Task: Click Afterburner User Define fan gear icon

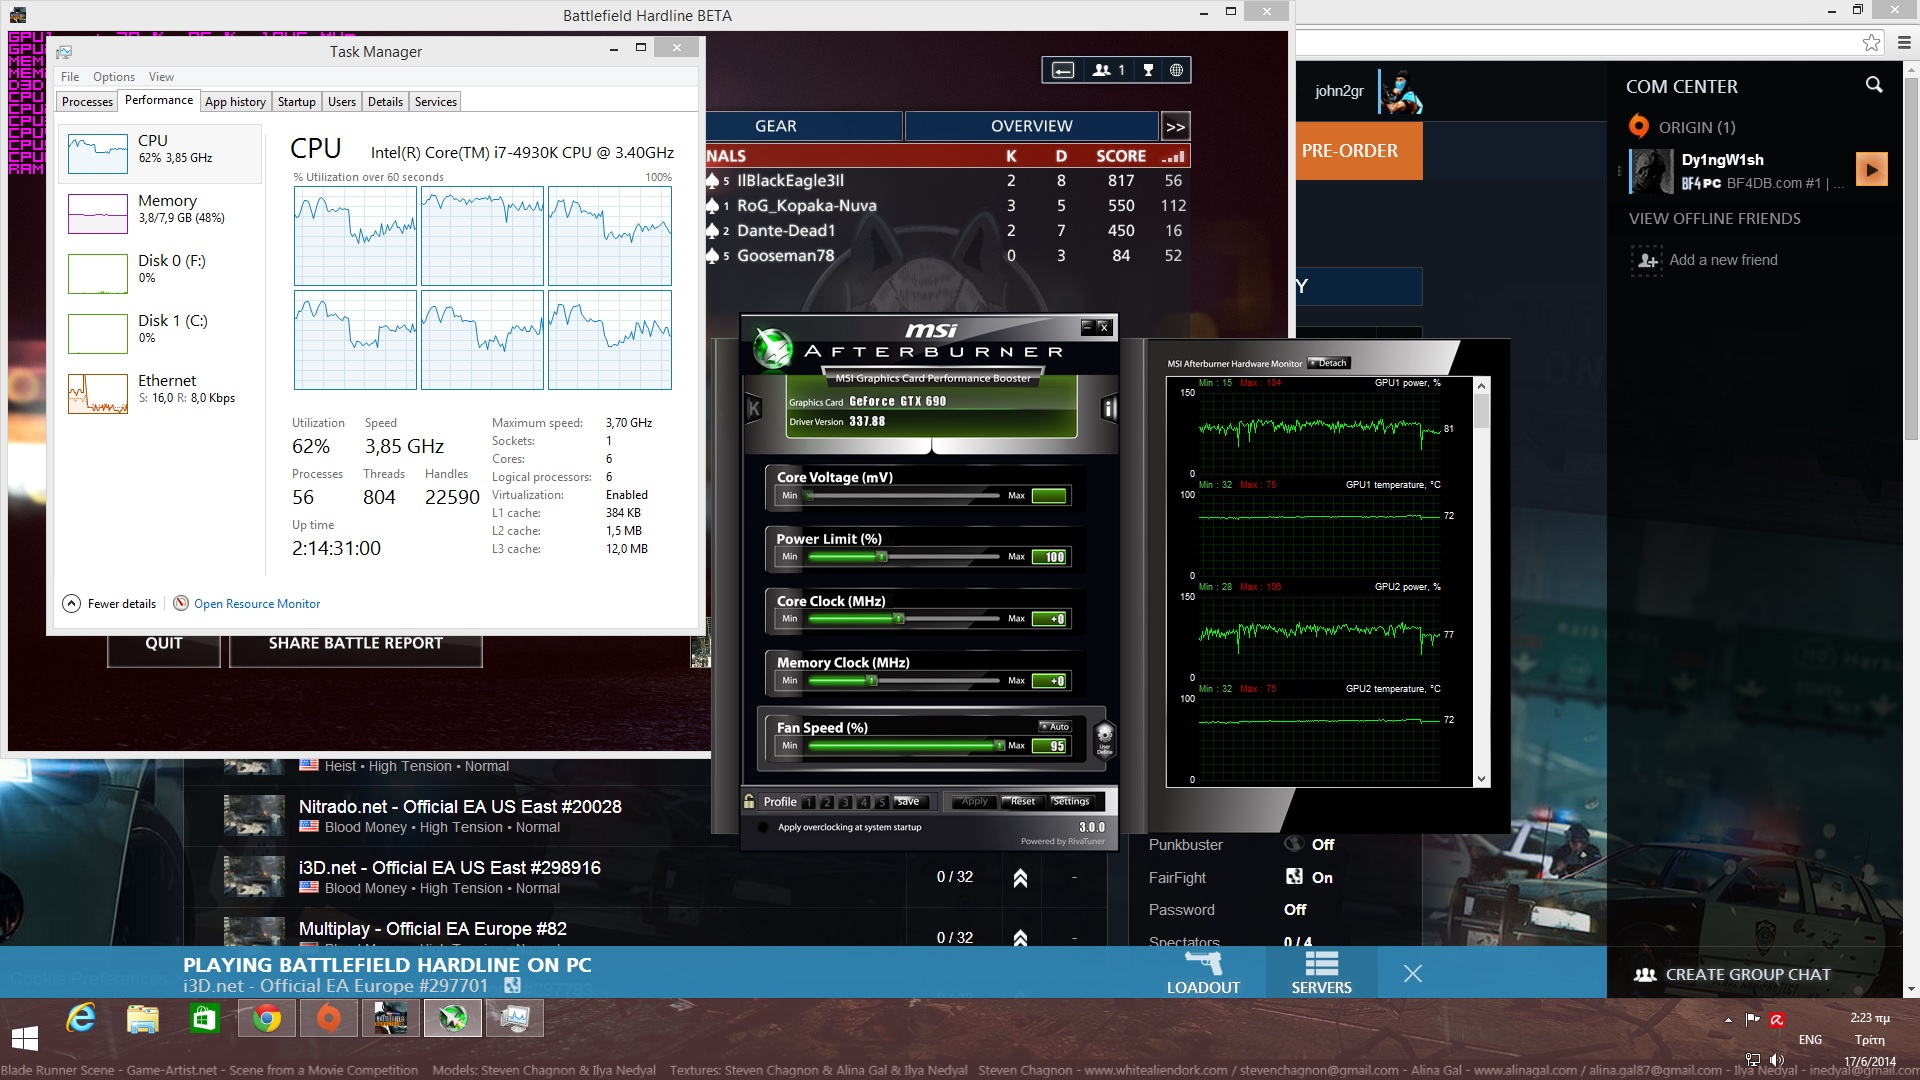Action: (1104, 740)
